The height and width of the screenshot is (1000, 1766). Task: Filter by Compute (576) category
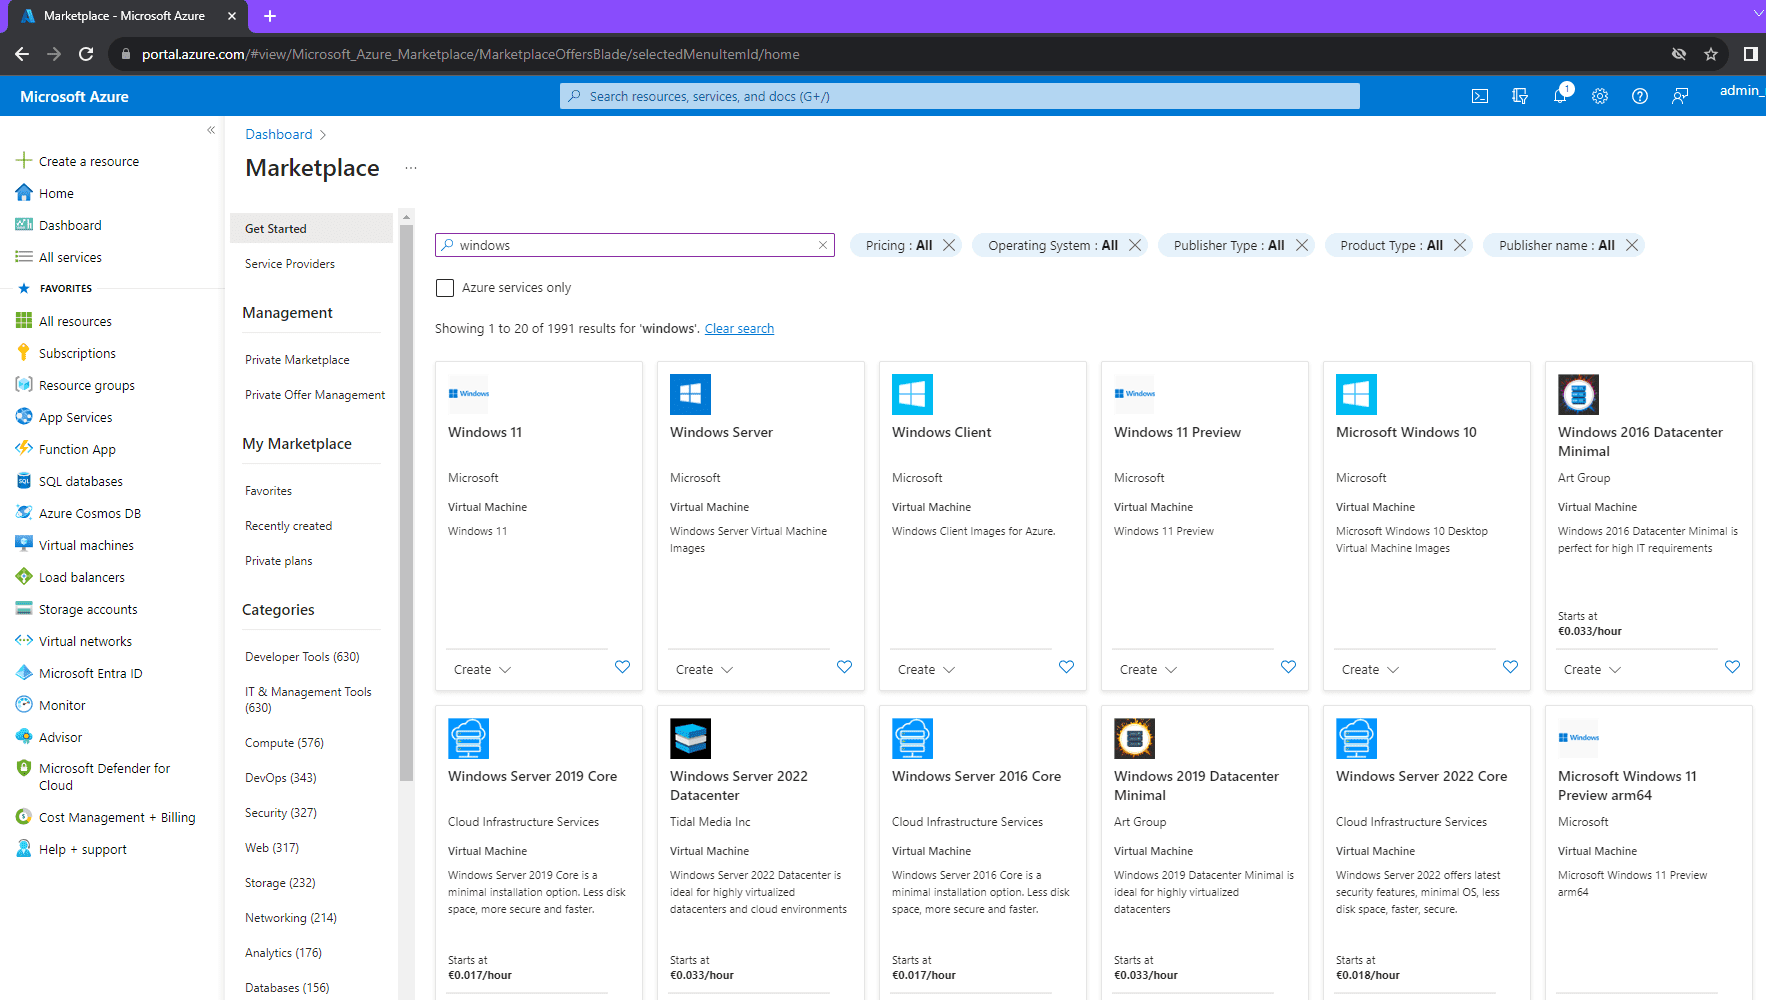coord(284,743)
